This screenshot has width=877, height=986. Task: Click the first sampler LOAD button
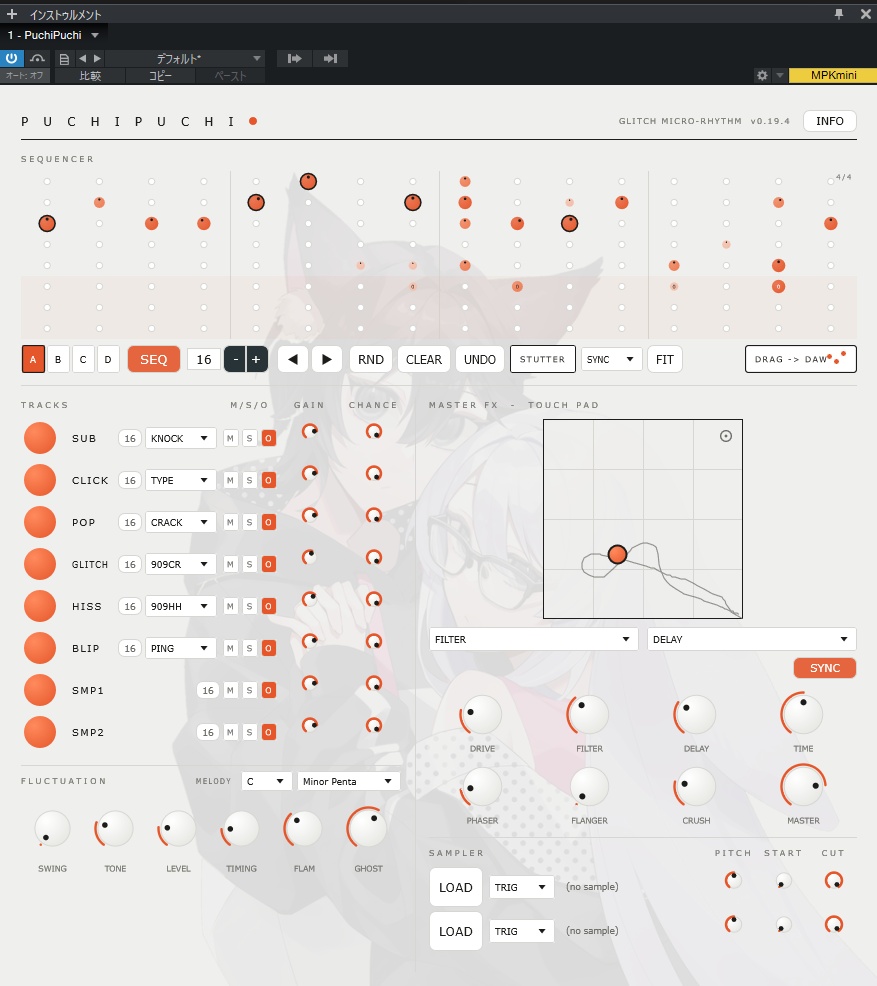[x=456, y=887]
